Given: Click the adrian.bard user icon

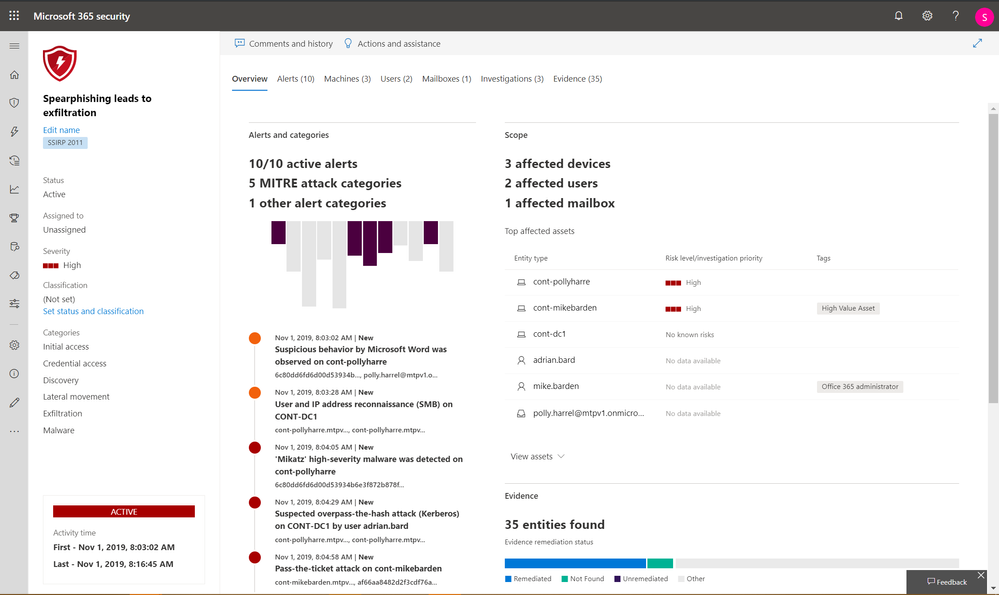Looking at the screenshot, I should click(x=521, y=361).
